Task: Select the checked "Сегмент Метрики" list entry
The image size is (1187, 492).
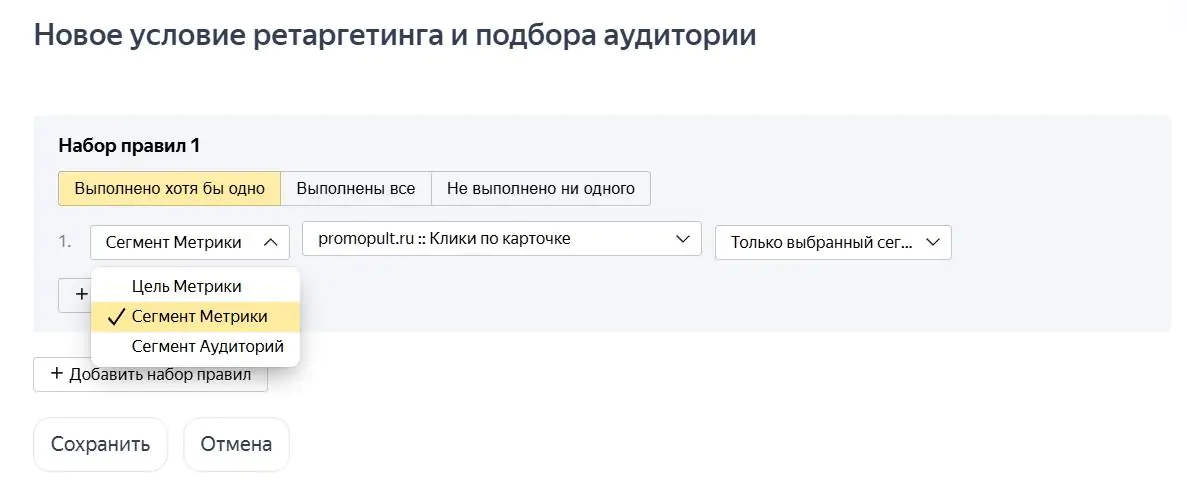Action: (195, 316)
